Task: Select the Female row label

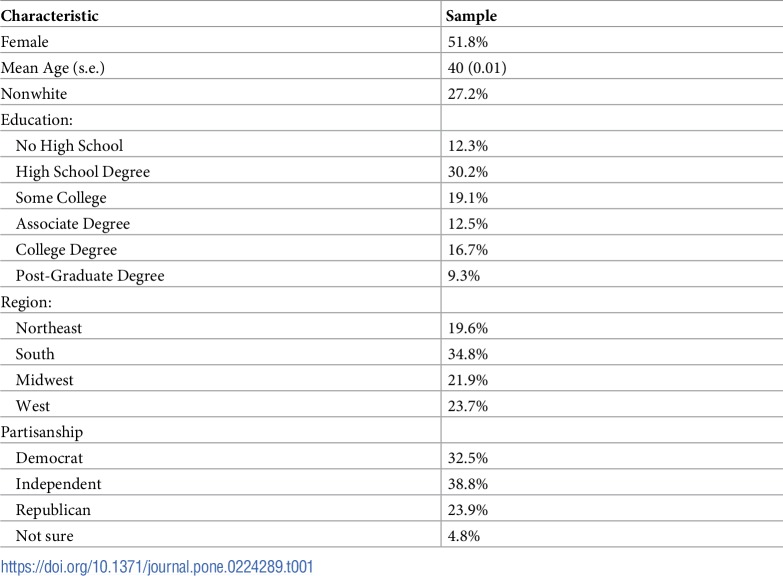Action: pos(24,41)
